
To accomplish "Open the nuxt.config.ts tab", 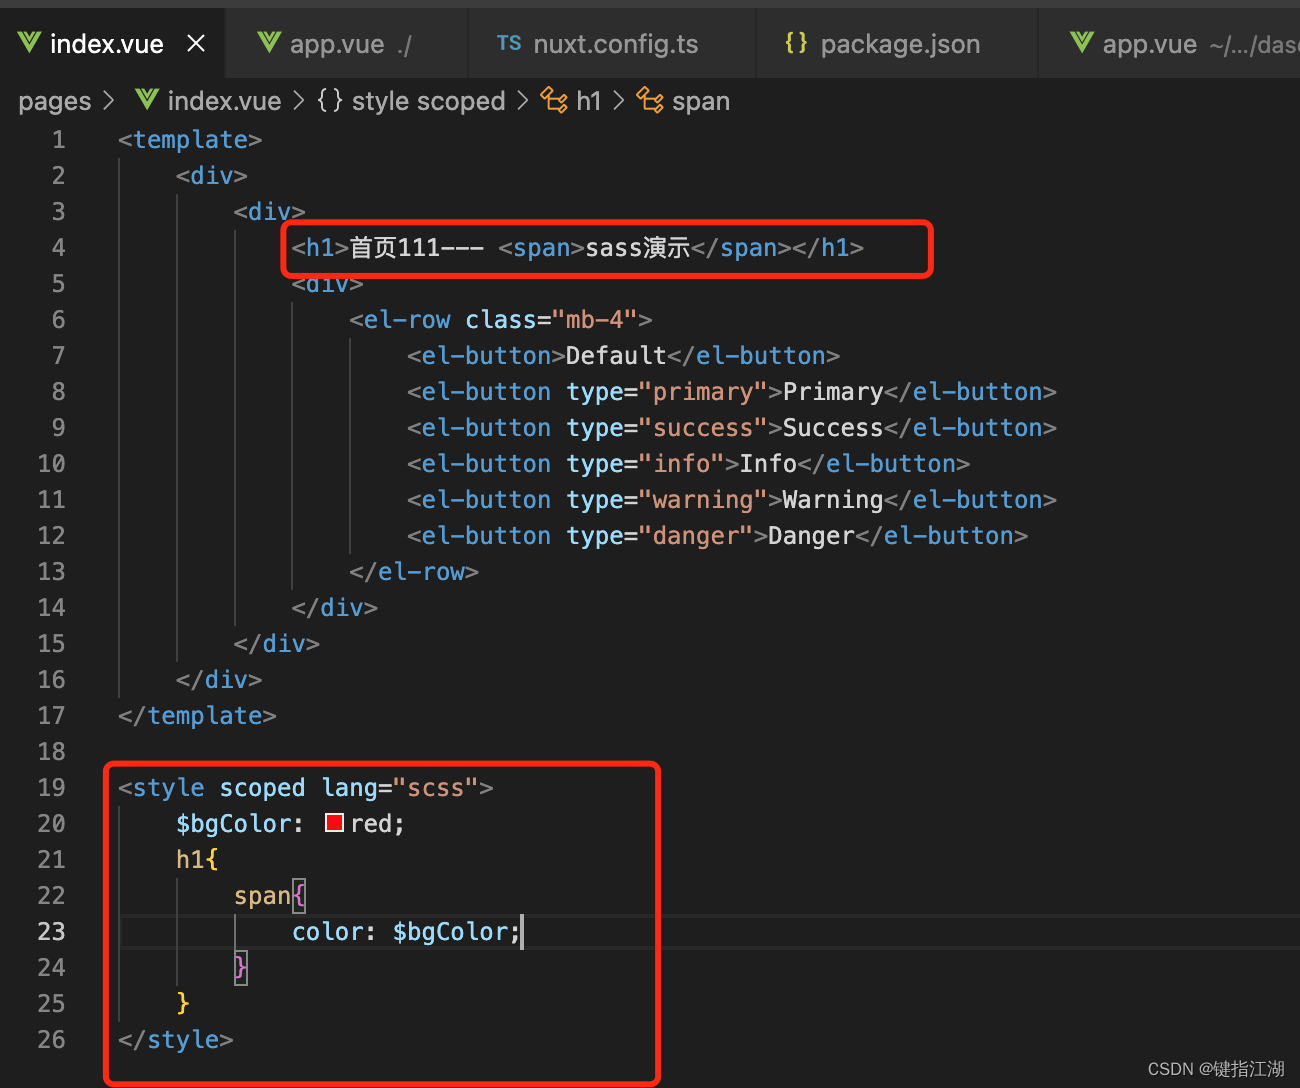I will click(x=612, y=43).
